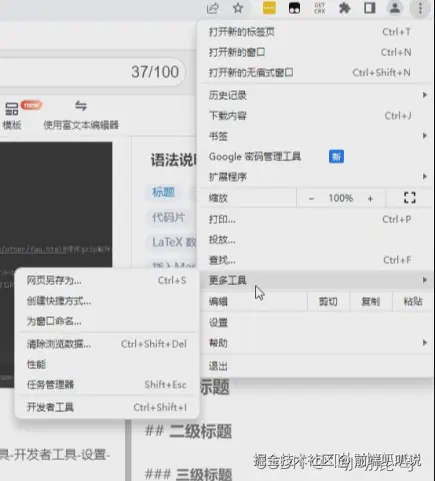Screen dimensions: 435x481
Task: Click the 代码片 syntax tag
Action: click(168, 217)
